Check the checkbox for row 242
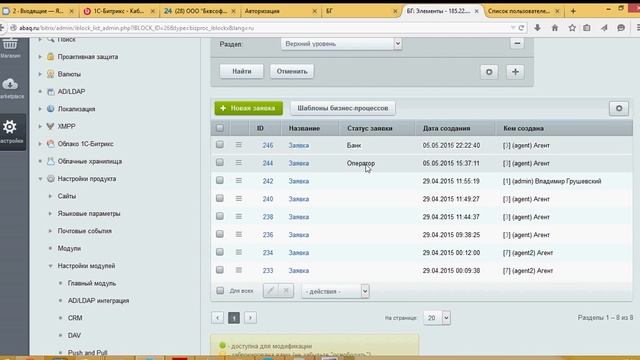640x360 pixels. 220,180
